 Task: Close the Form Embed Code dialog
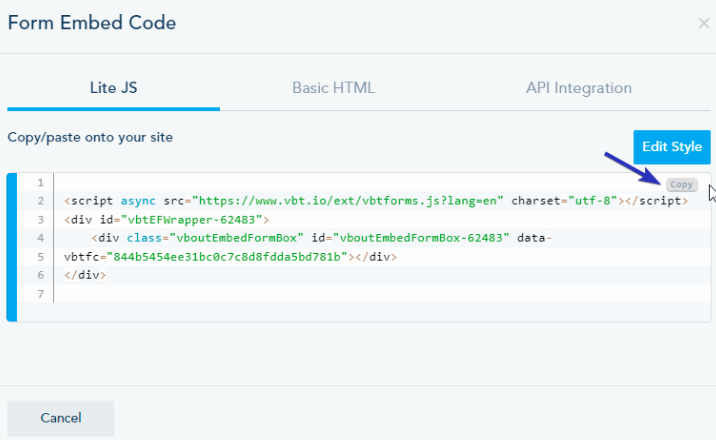coord(703,23)
